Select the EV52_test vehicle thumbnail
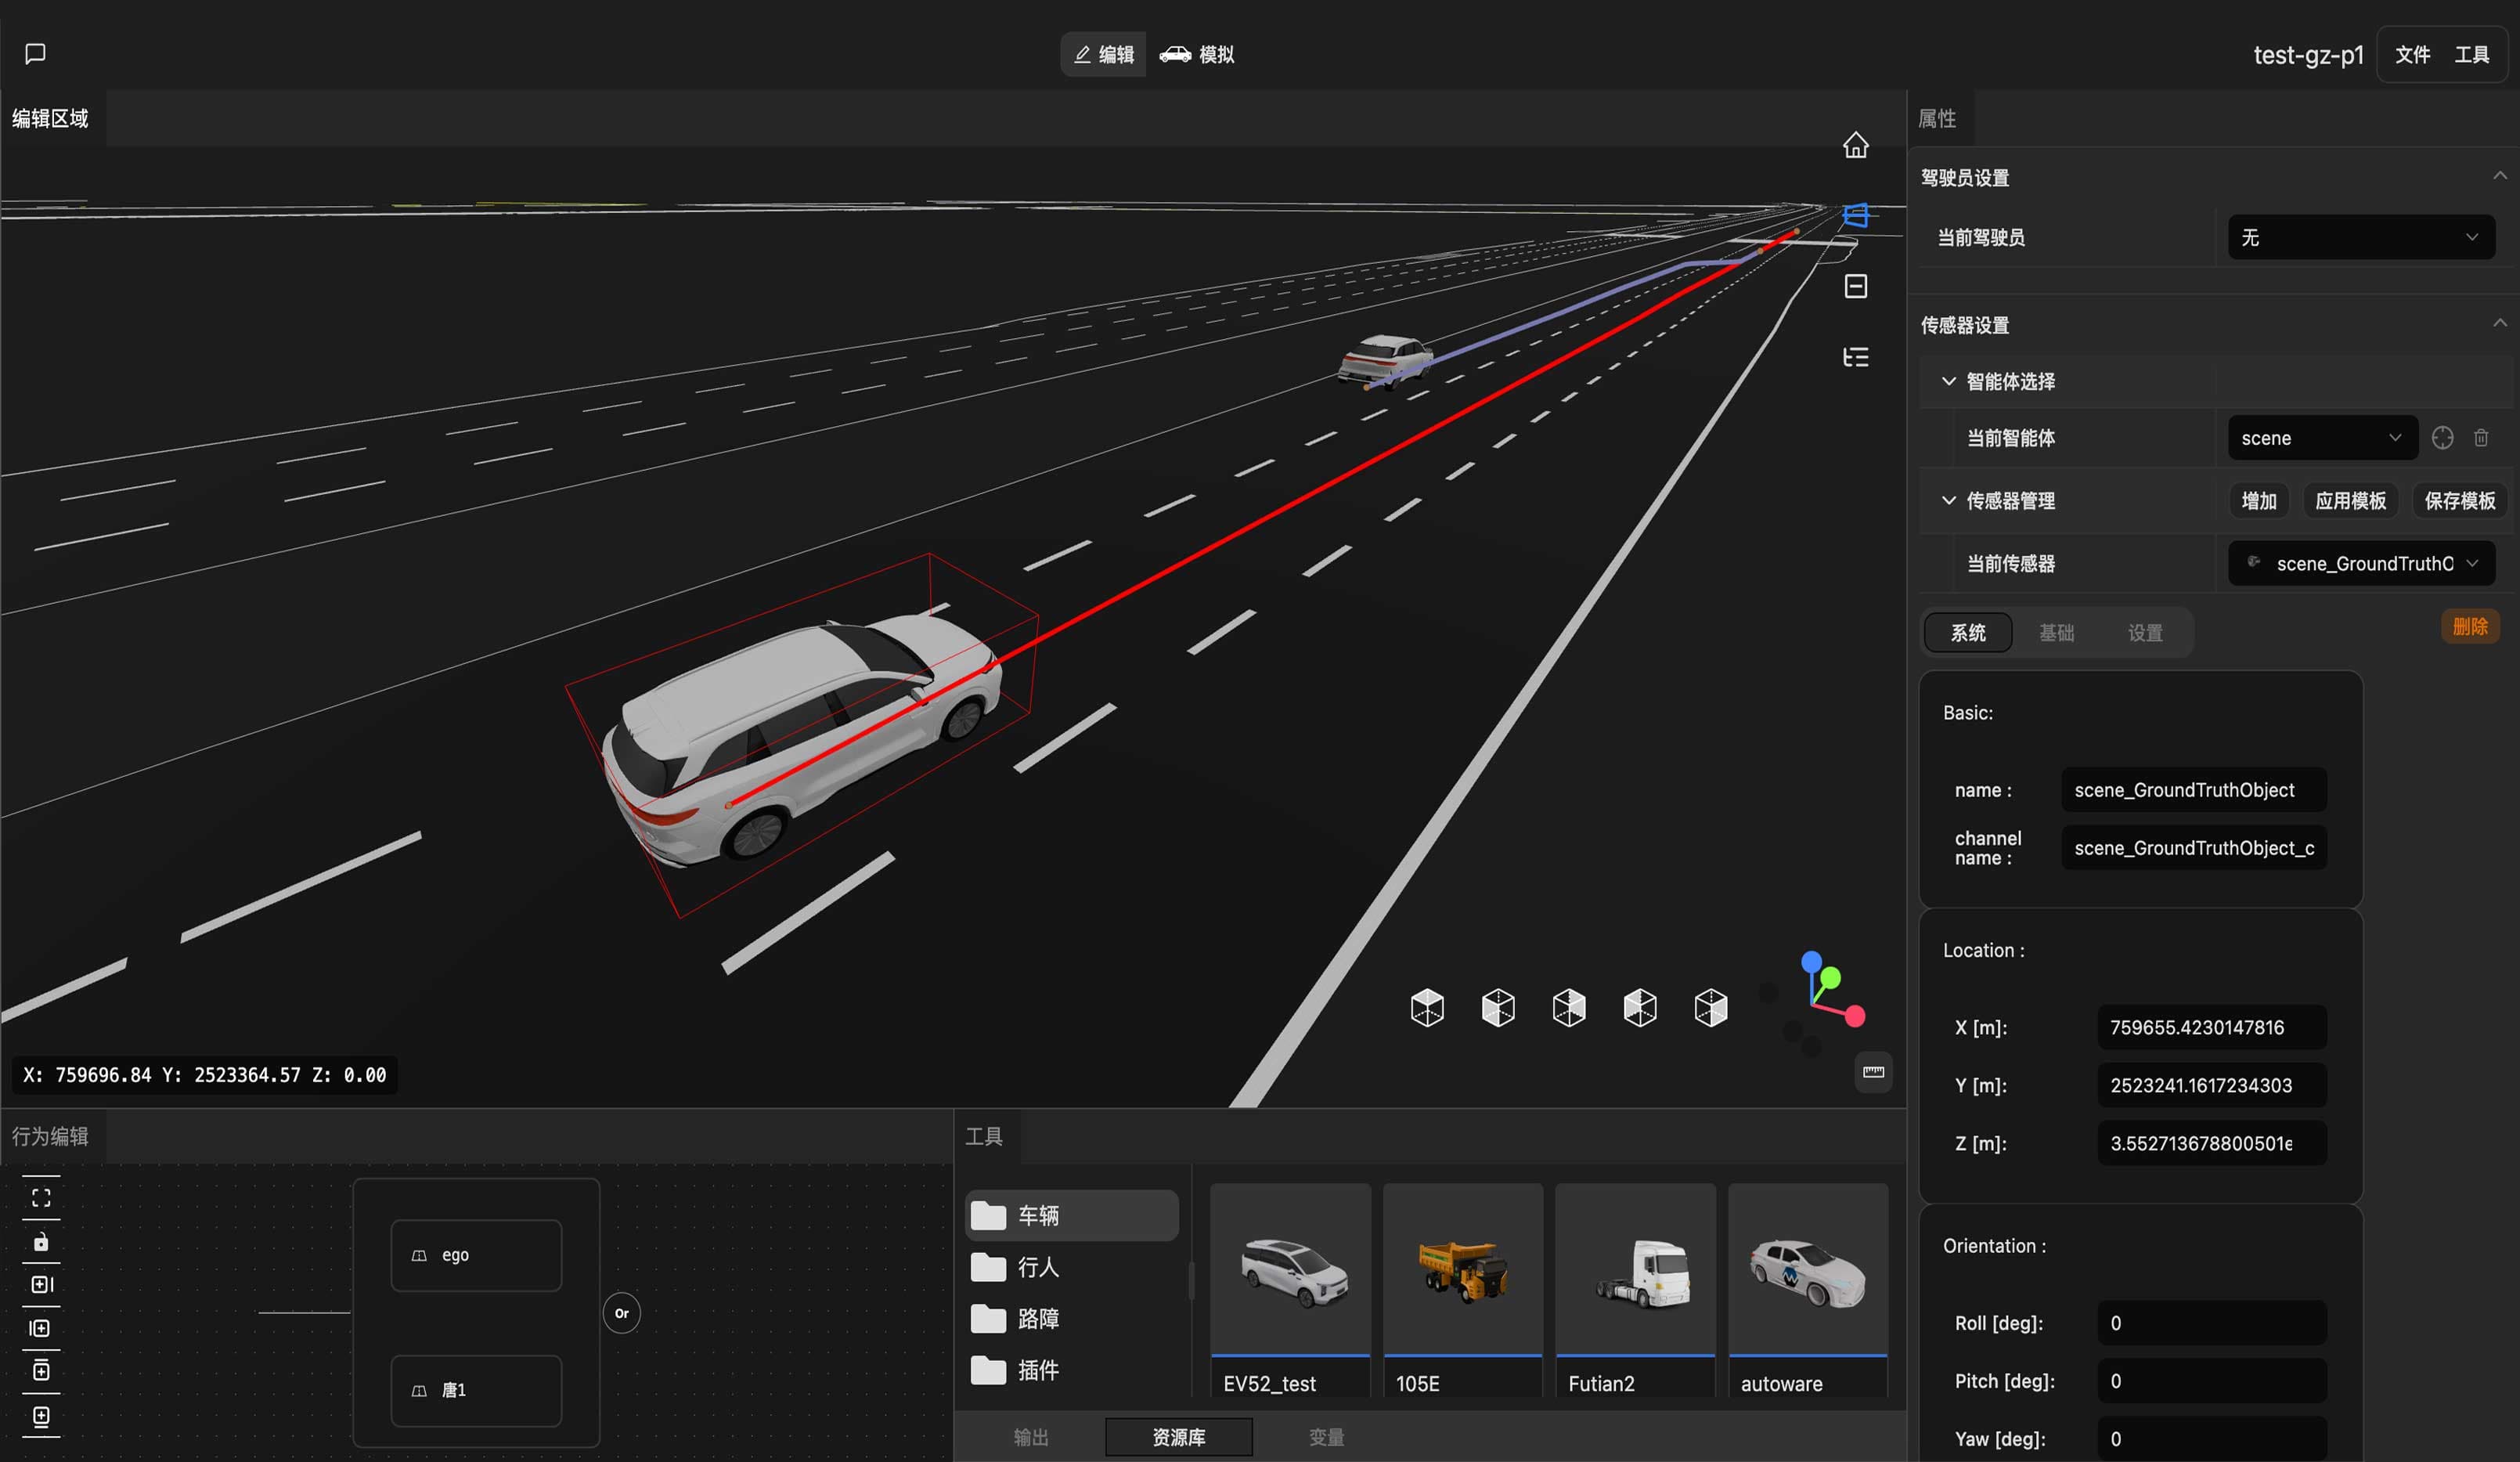2520x1462 pixels. pos(1290,1290)
